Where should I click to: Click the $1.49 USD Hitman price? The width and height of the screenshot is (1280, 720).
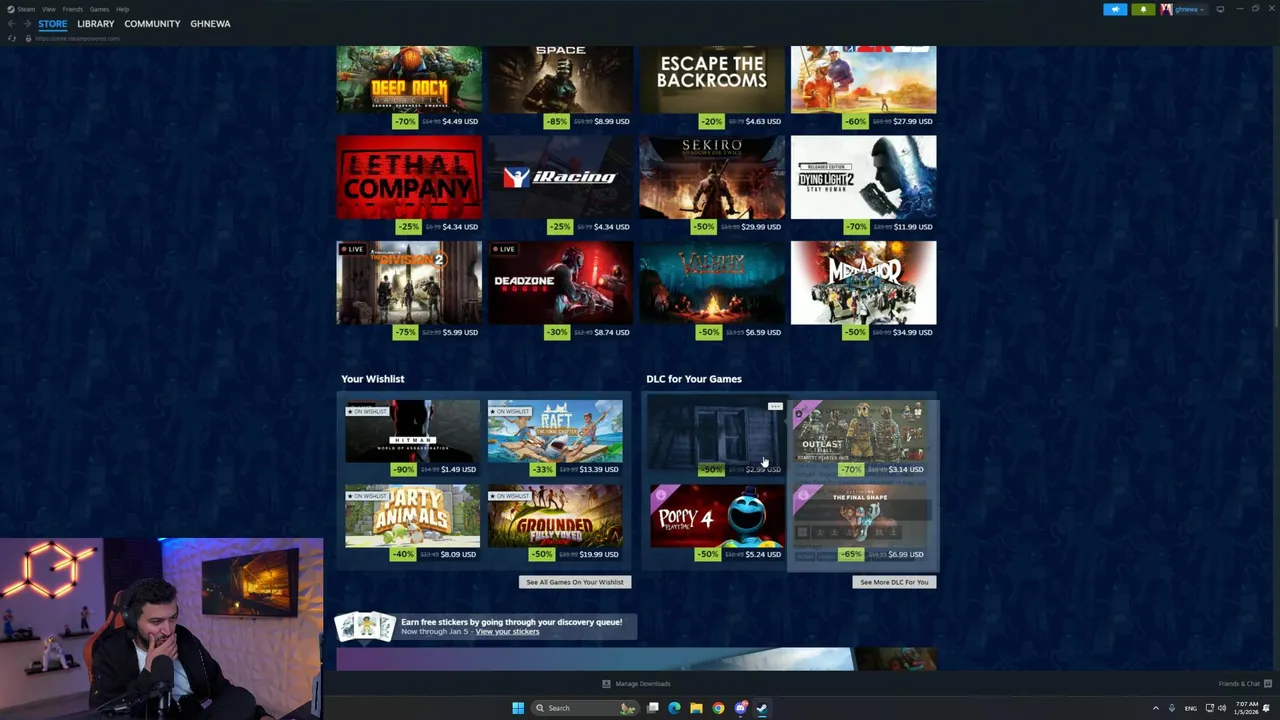458,469
